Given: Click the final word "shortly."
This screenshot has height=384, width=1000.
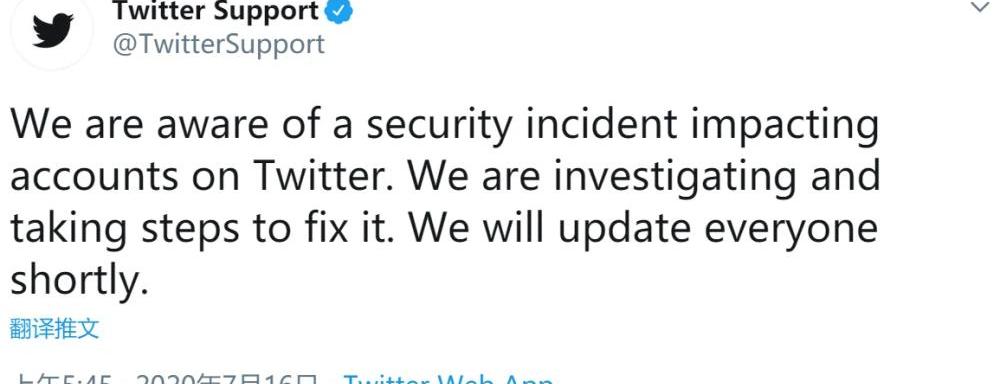Looking at the screenshot, I should click(79, 279).
